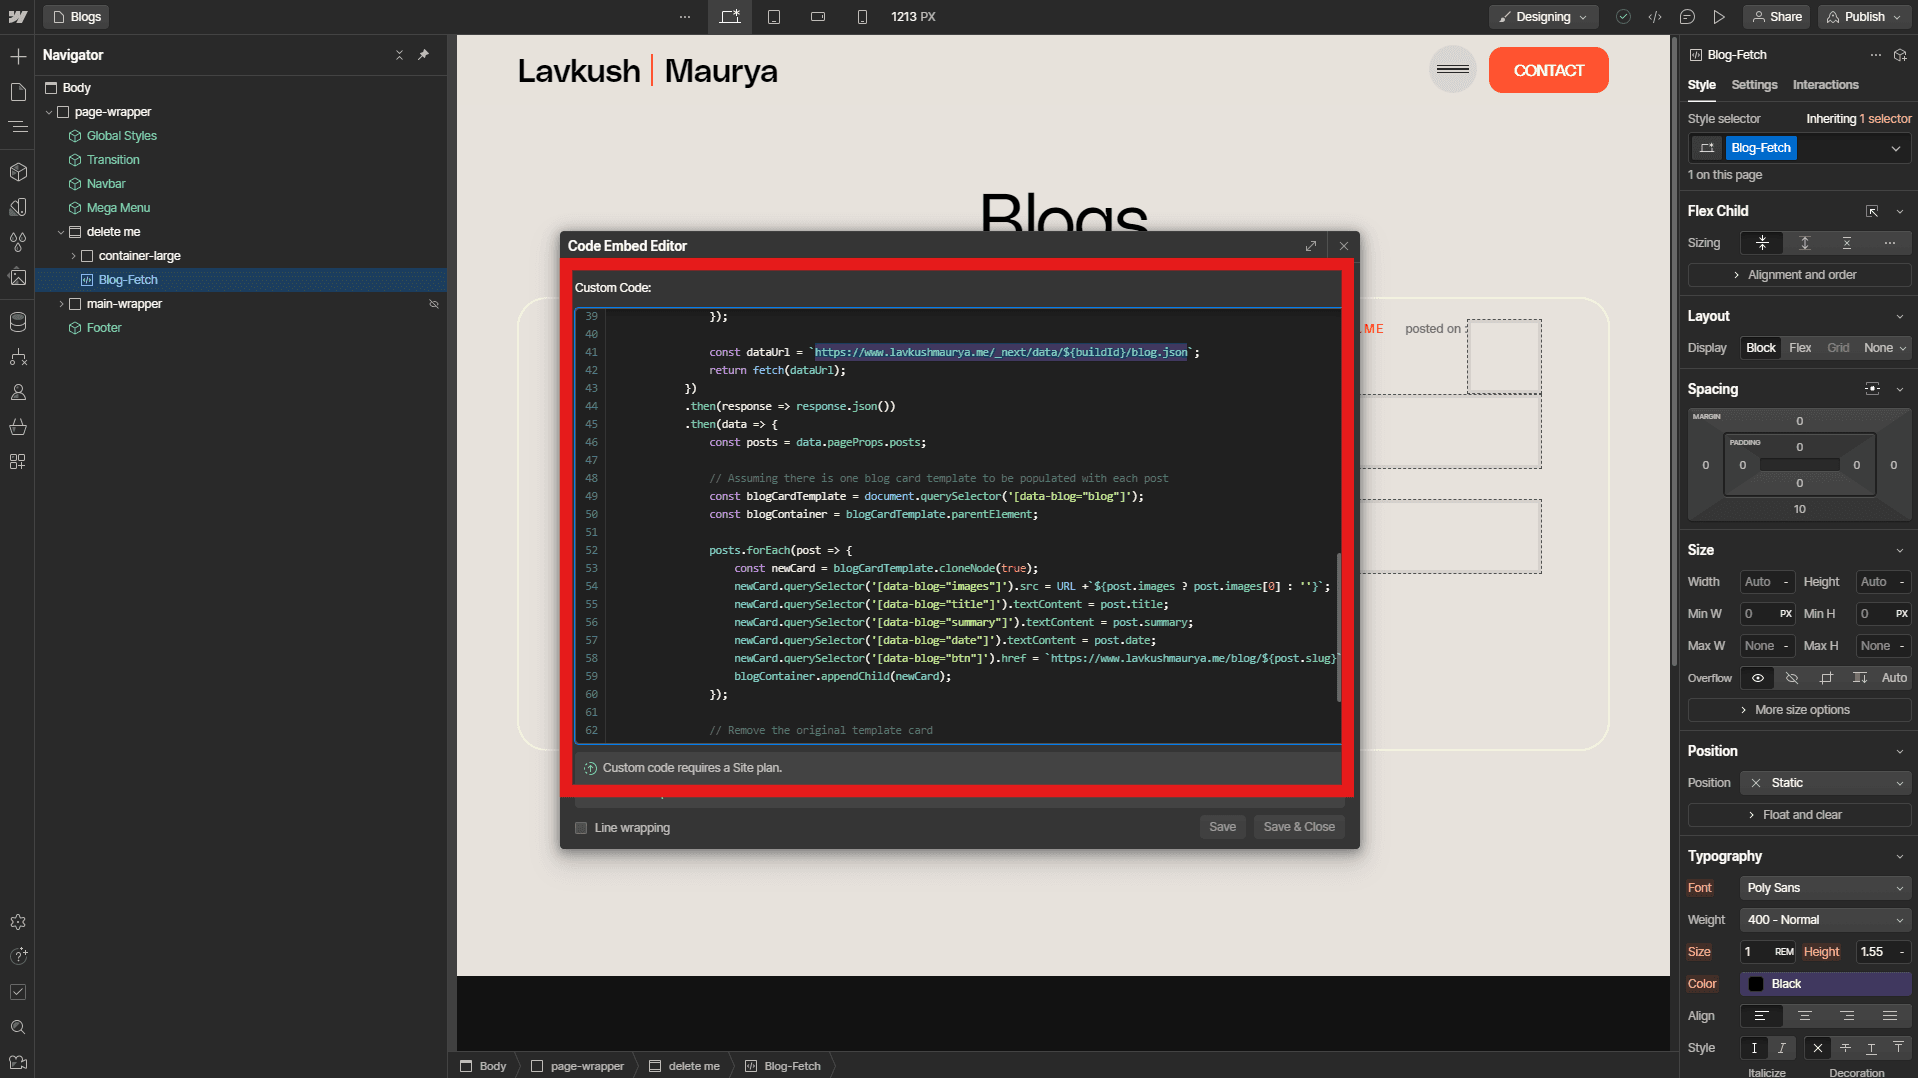Screen dimensions: 1918x1078
Task: Expand container-large tree item
Action: click(73, 256)
